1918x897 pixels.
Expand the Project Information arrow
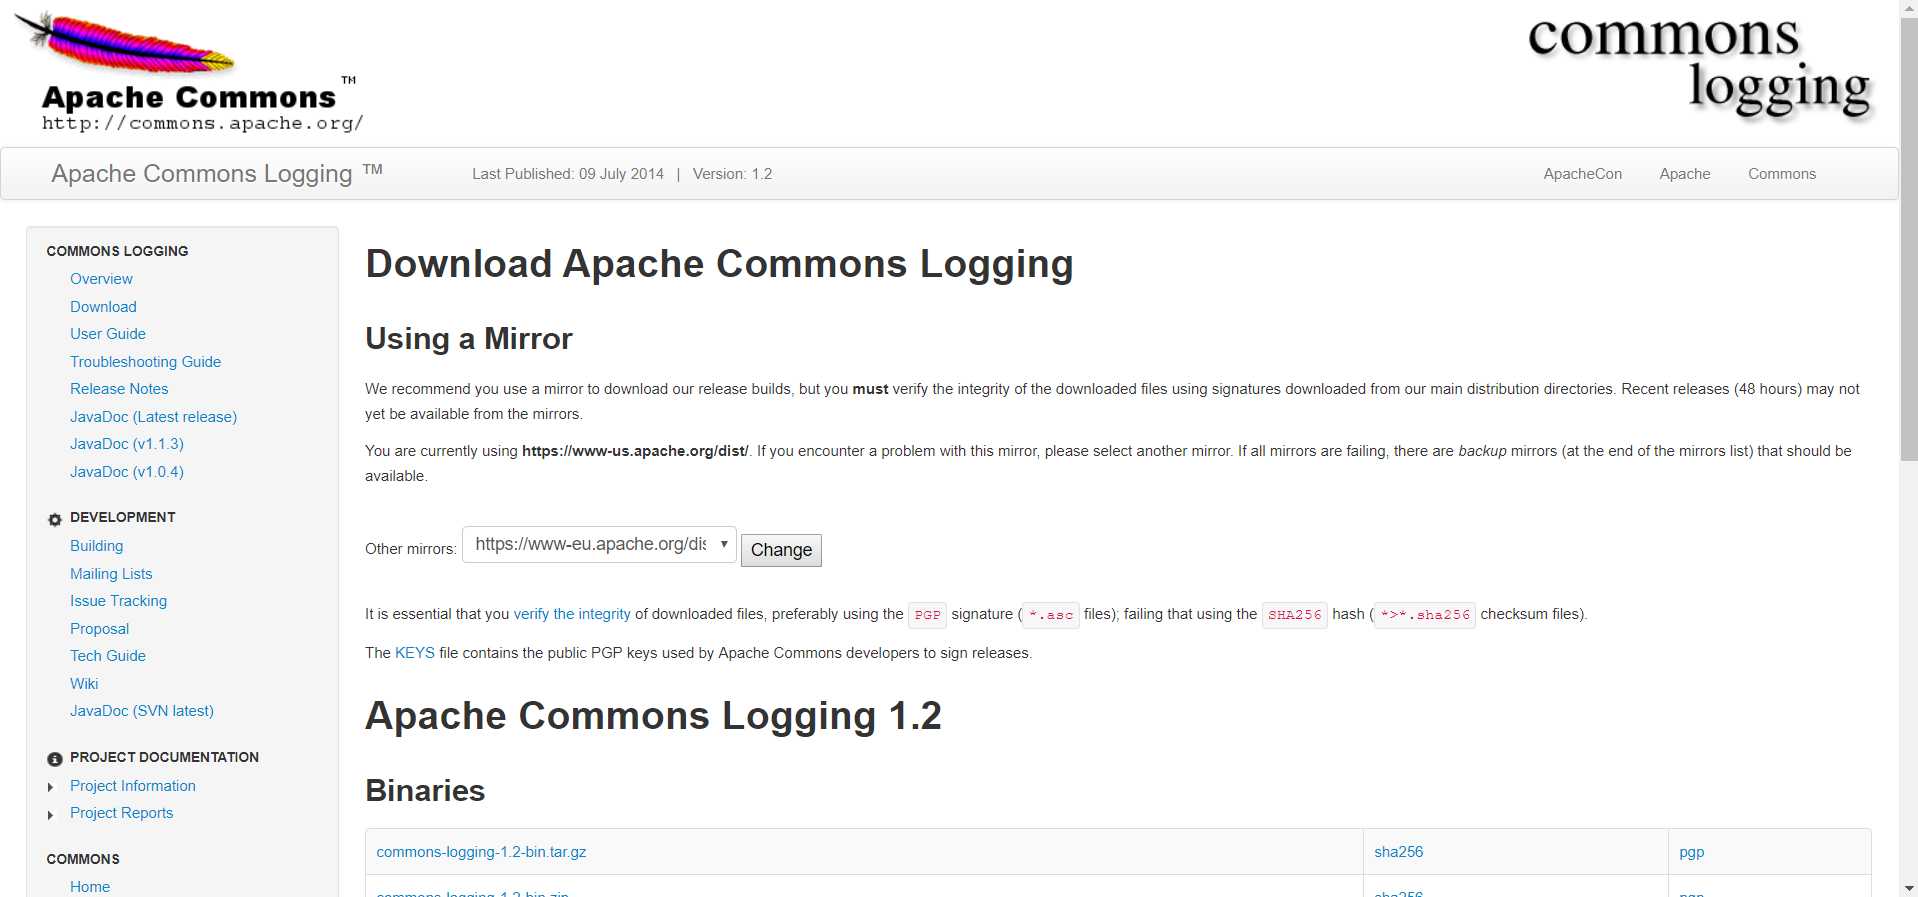(51, 788)
